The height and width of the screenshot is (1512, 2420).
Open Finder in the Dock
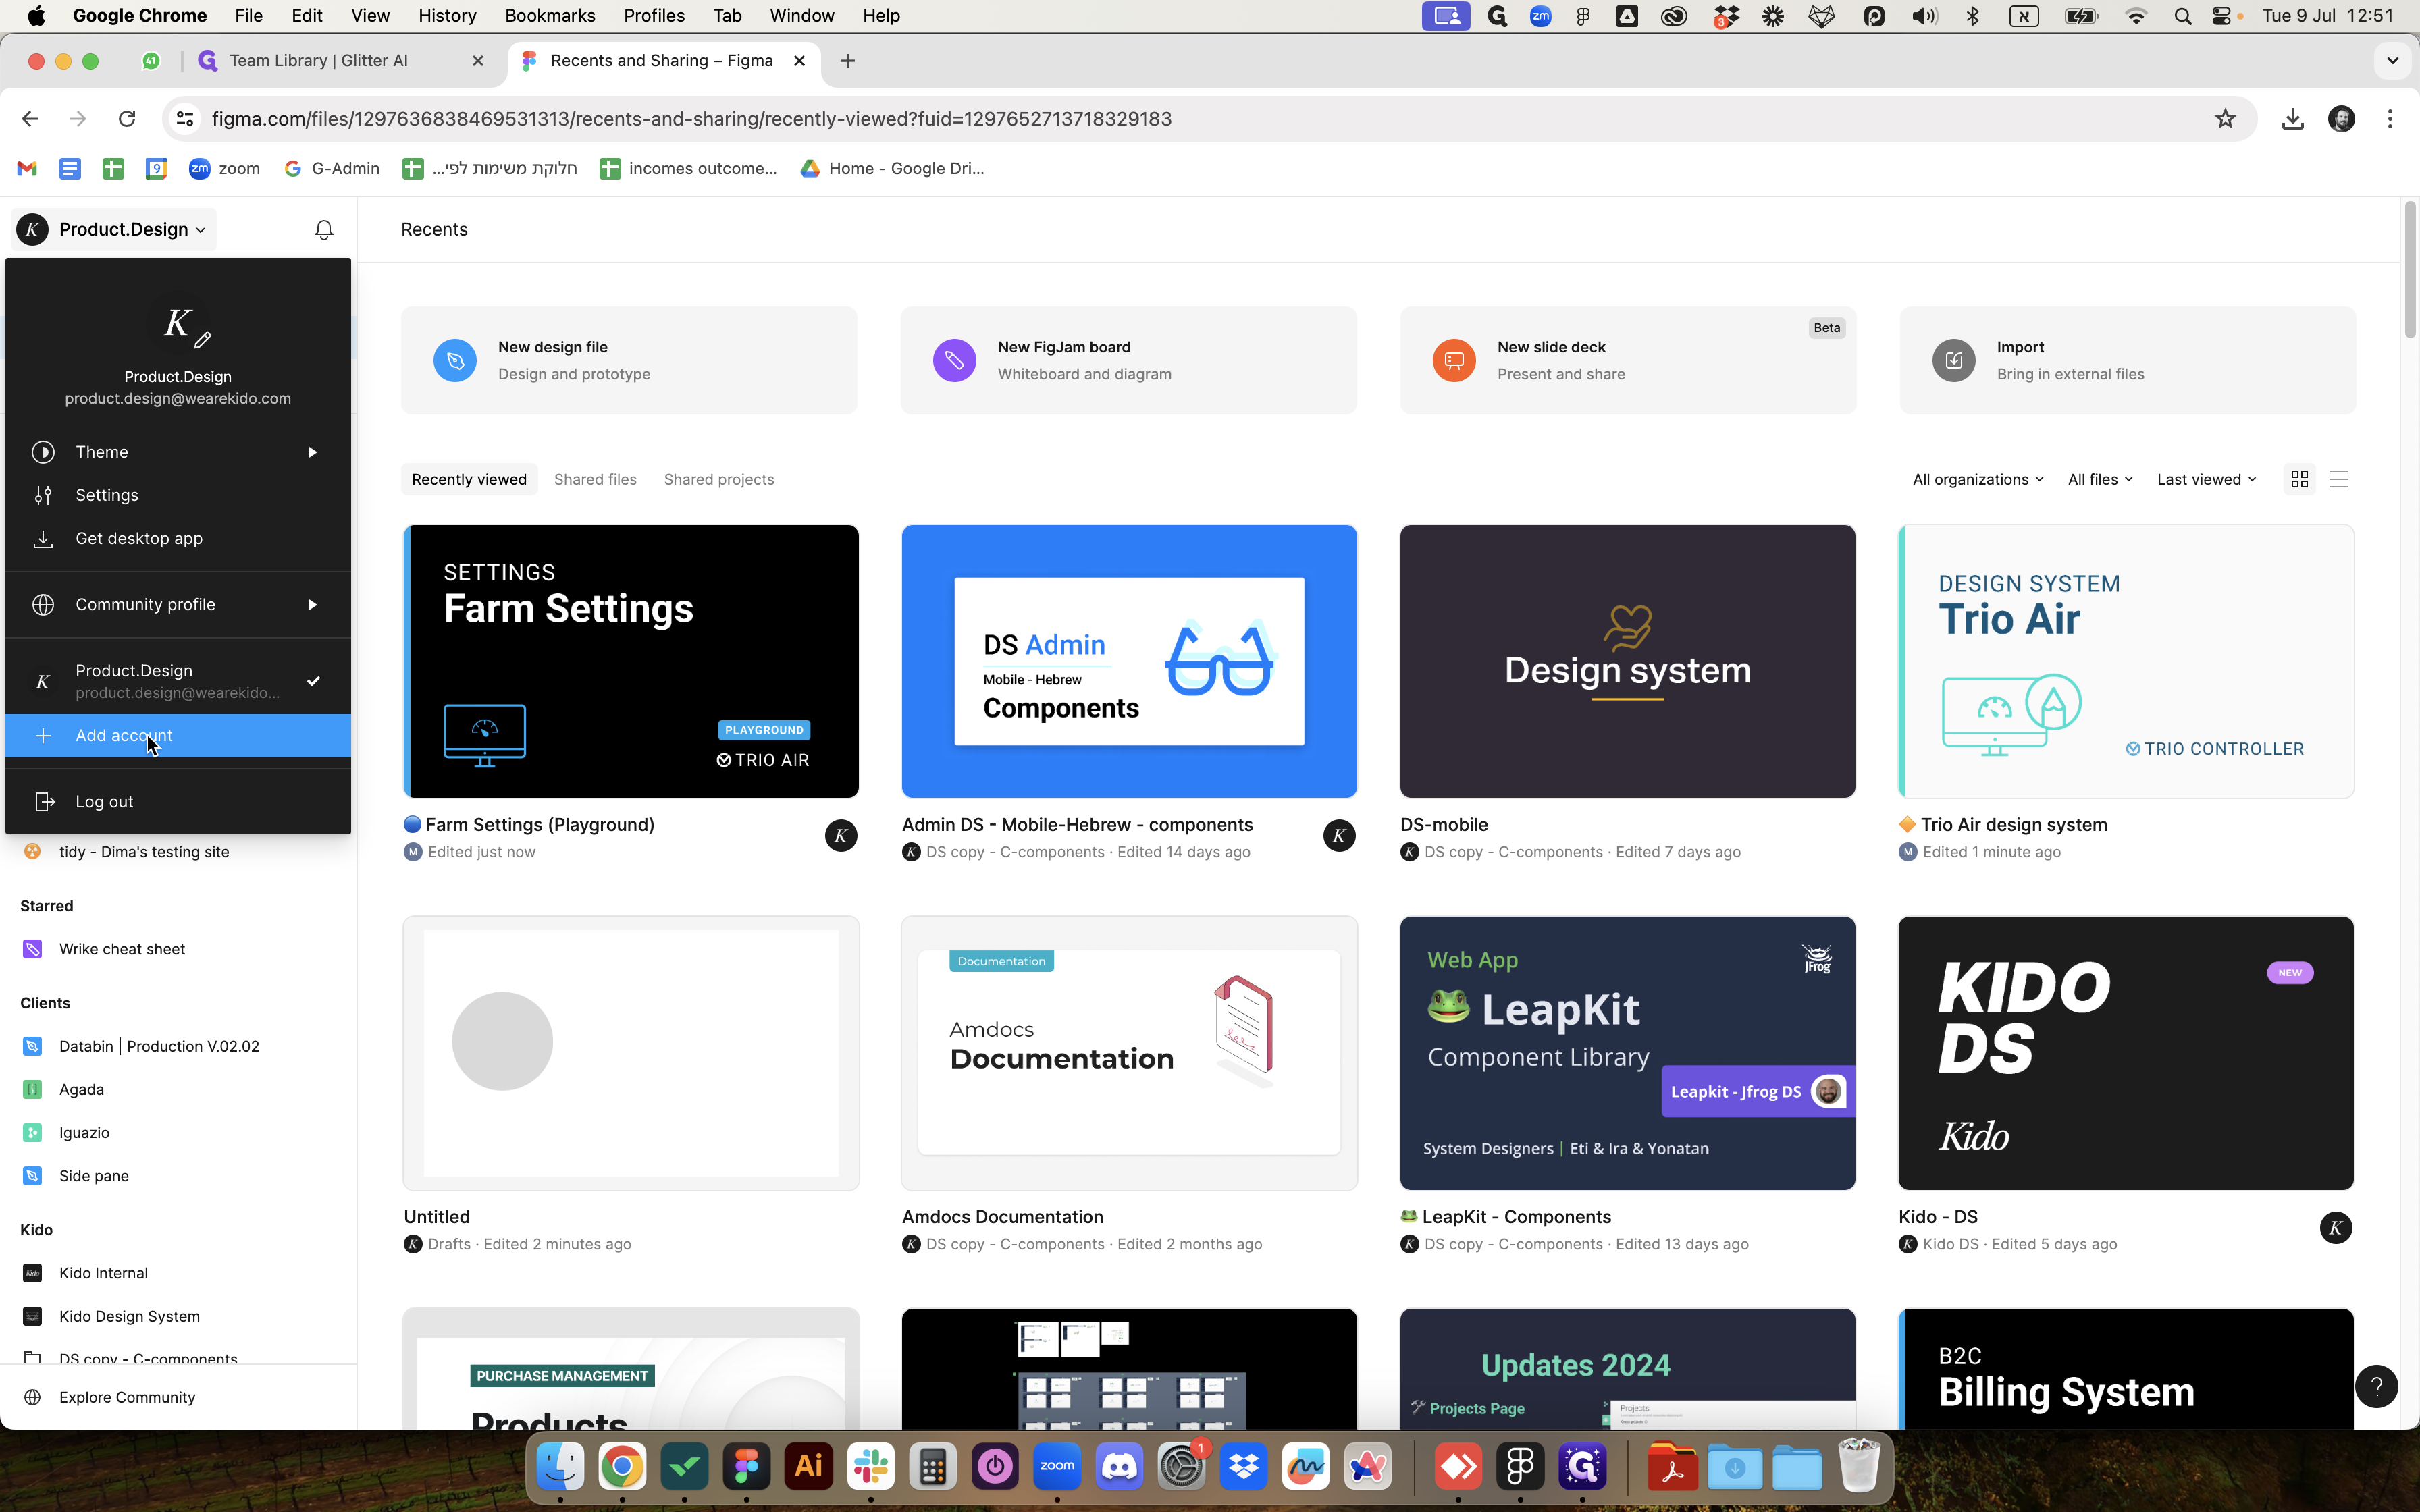coord(560,1467)
